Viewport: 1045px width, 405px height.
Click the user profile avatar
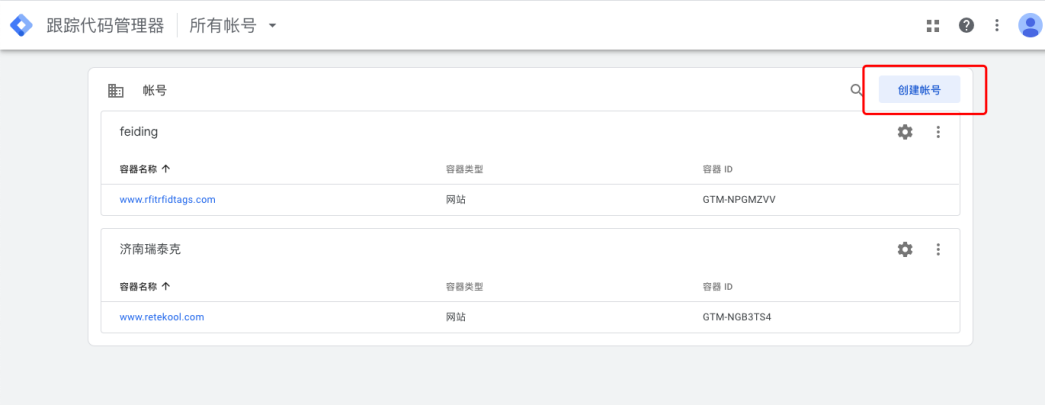point(1029,26)
